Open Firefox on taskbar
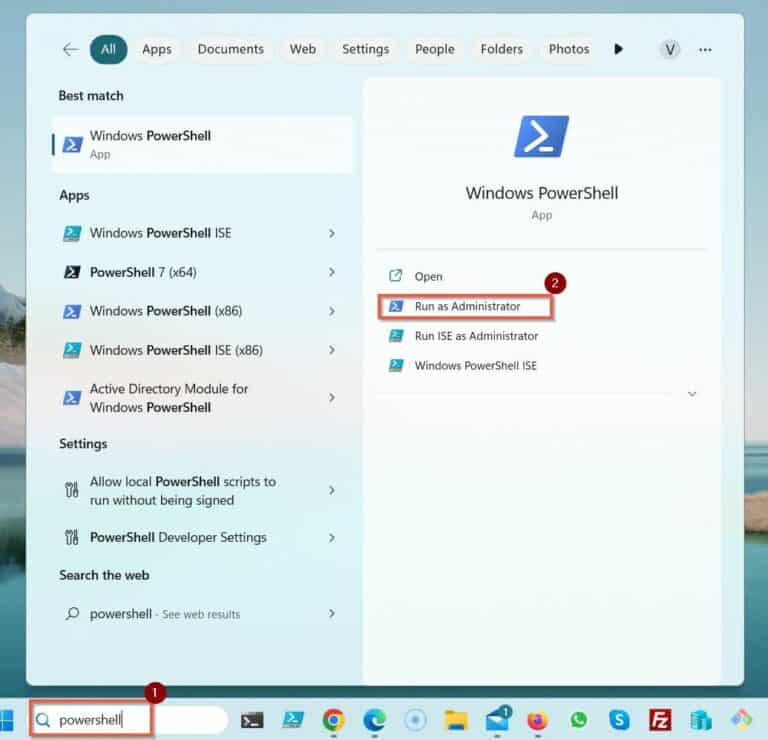768x740 pixels. (538, 720)
